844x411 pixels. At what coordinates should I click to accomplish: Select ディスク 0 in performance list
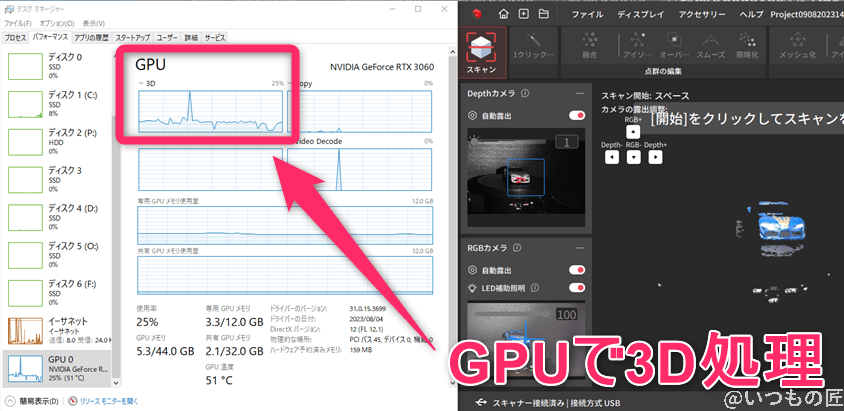click(x=57, y=66)
